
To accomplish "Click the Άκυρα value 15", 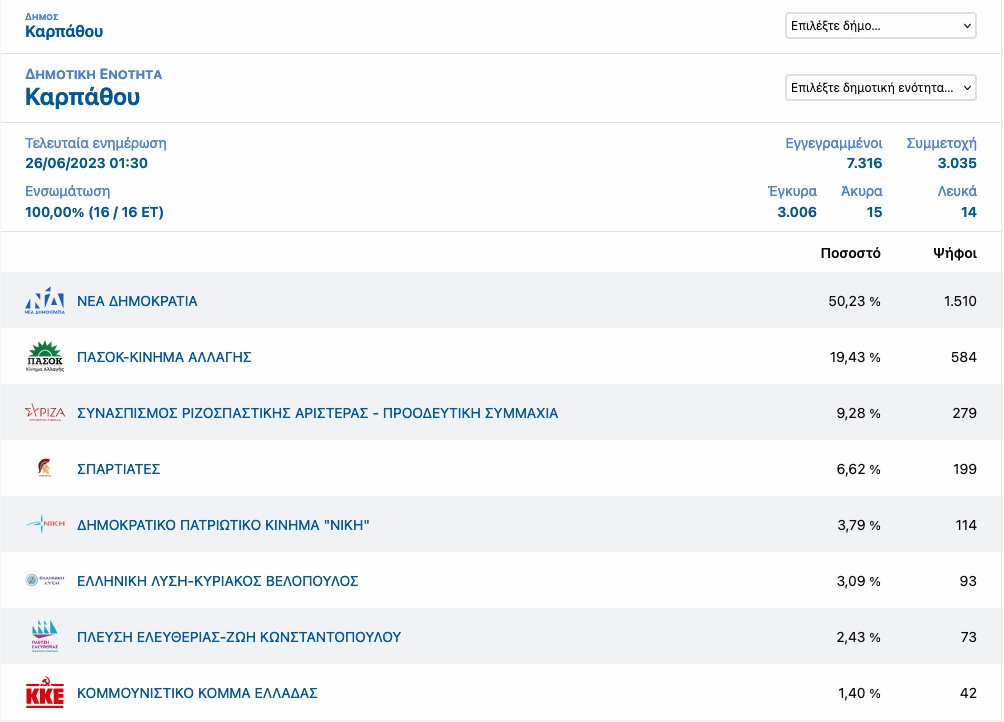I will 875,212.
